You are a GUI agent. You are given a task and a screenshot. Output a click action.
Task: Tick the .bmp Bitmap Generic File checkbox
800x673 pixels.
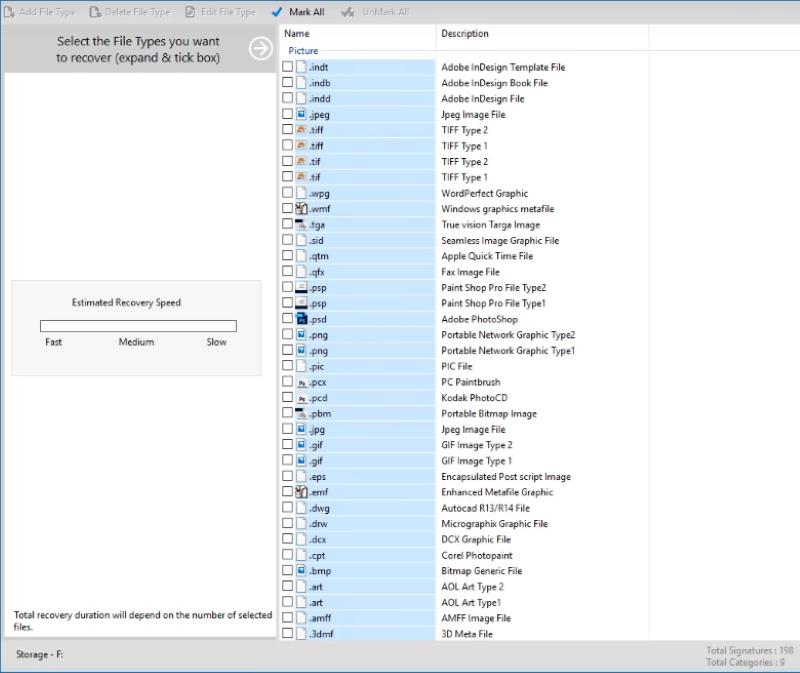pyautogui.click(x=287, y=570)
